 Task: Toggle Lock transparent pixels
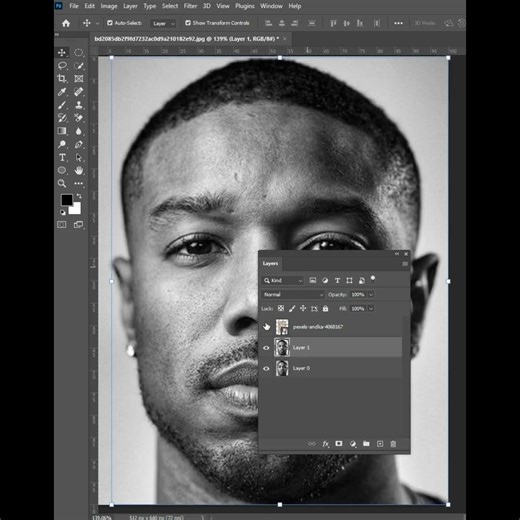coord(281,308)
